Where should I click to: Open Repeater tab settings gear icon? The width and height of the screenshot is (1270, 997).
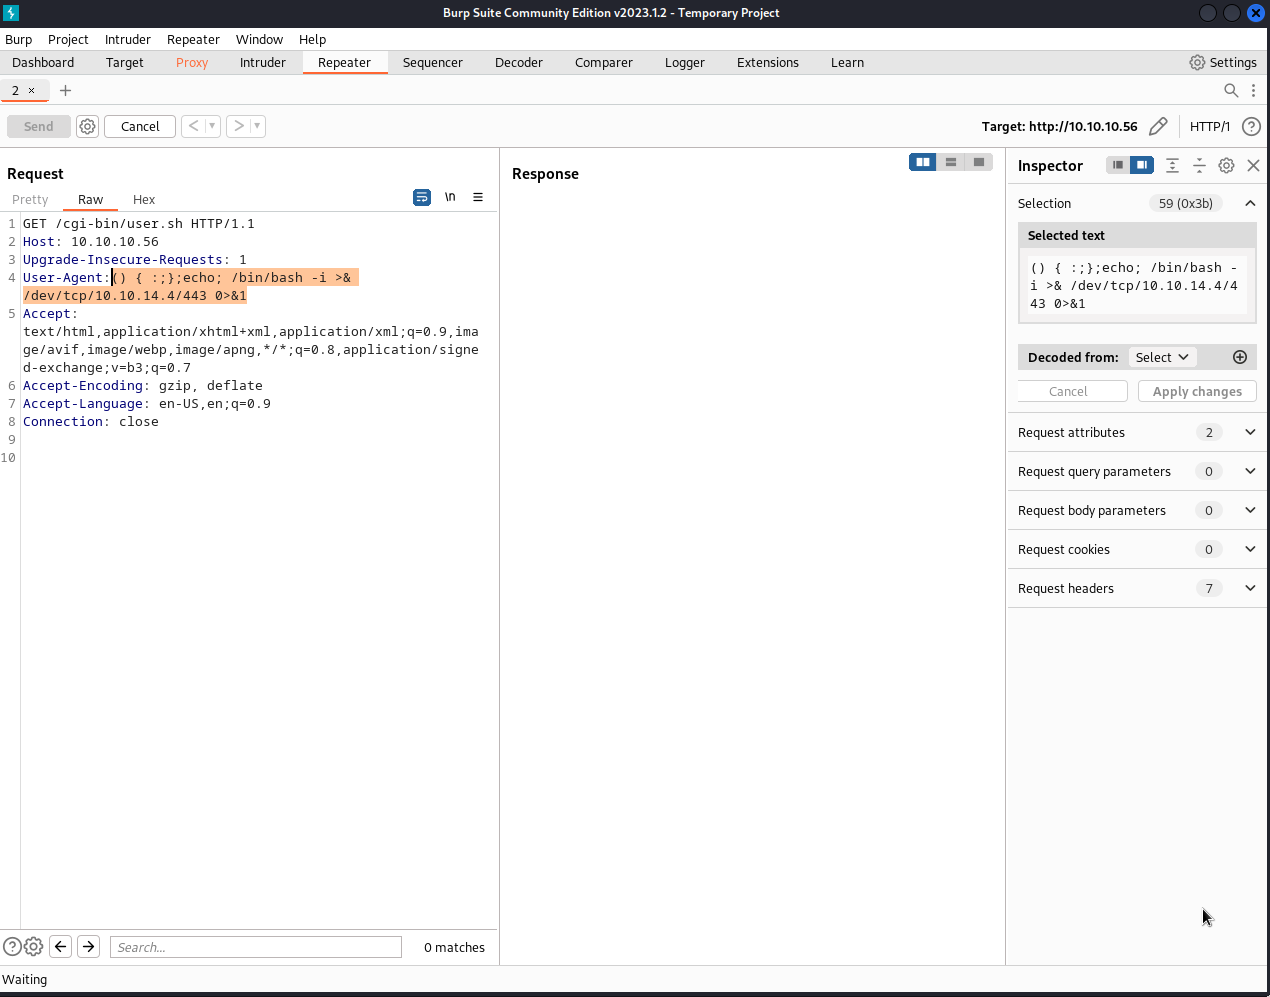[88, 126]
